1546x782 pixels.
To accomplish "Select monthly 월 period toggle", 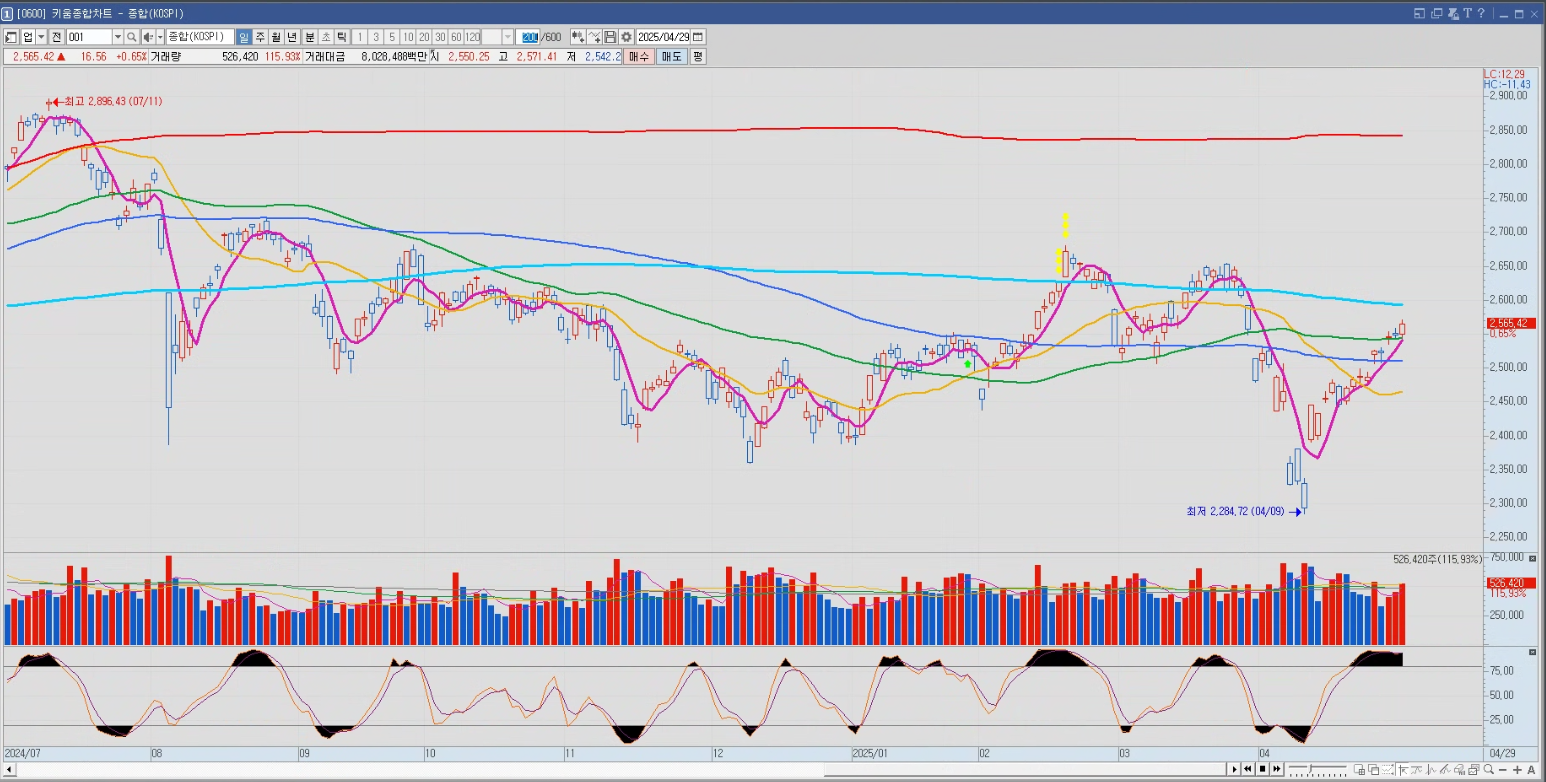I will pyautogui.click(x=276, y=37).
